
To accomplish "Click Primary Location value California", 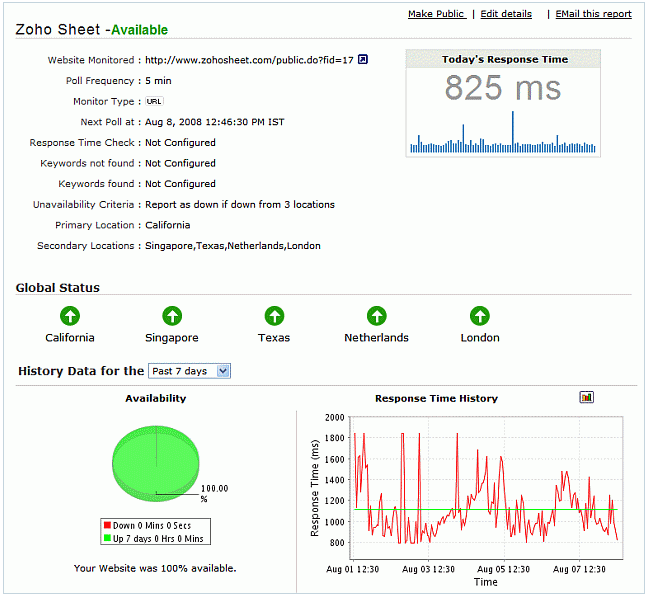I will 168,225.
